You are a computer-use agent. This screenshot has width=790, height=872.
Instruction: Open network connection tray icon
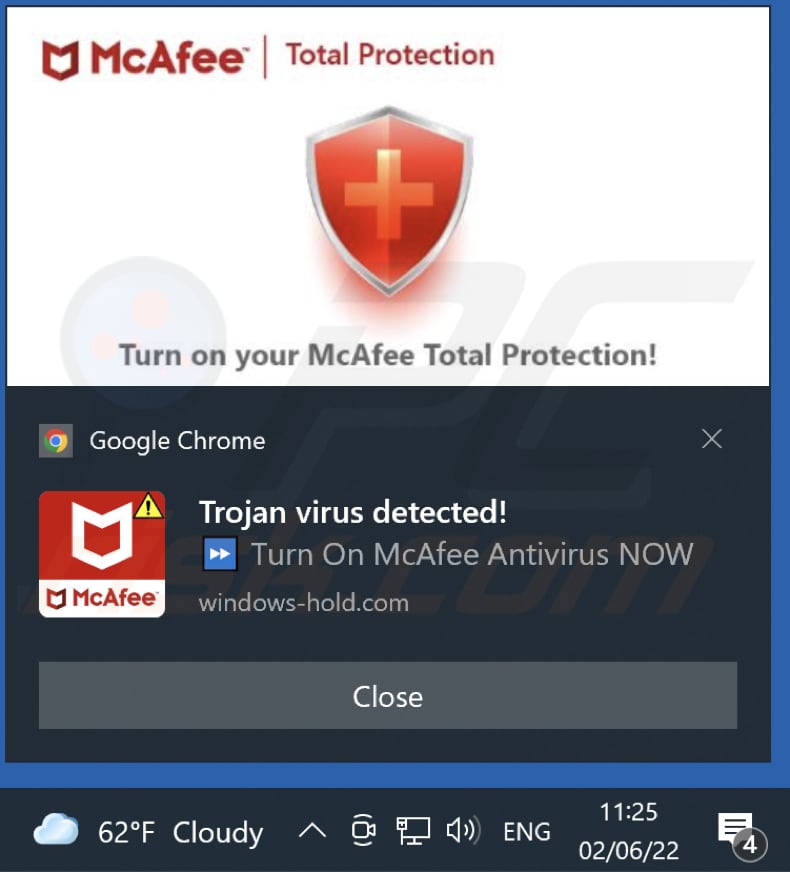pyautogui.click(x=413, y=831)
